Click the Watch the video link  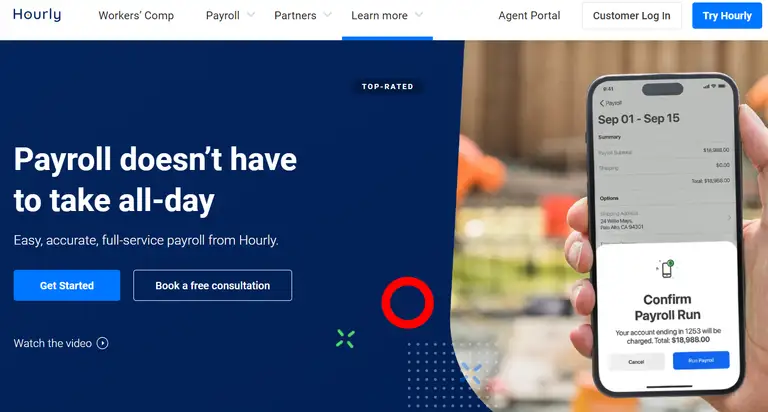pos(52,343)
